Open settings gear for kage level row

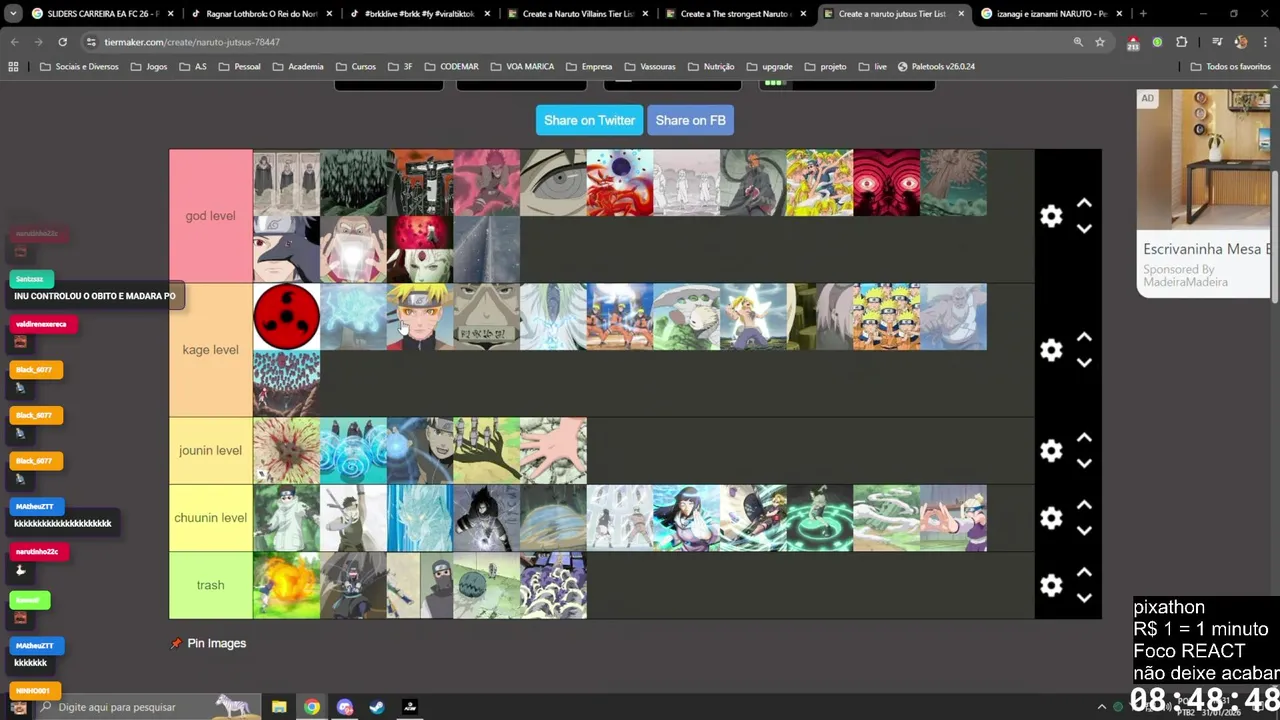click(1051, 350)
